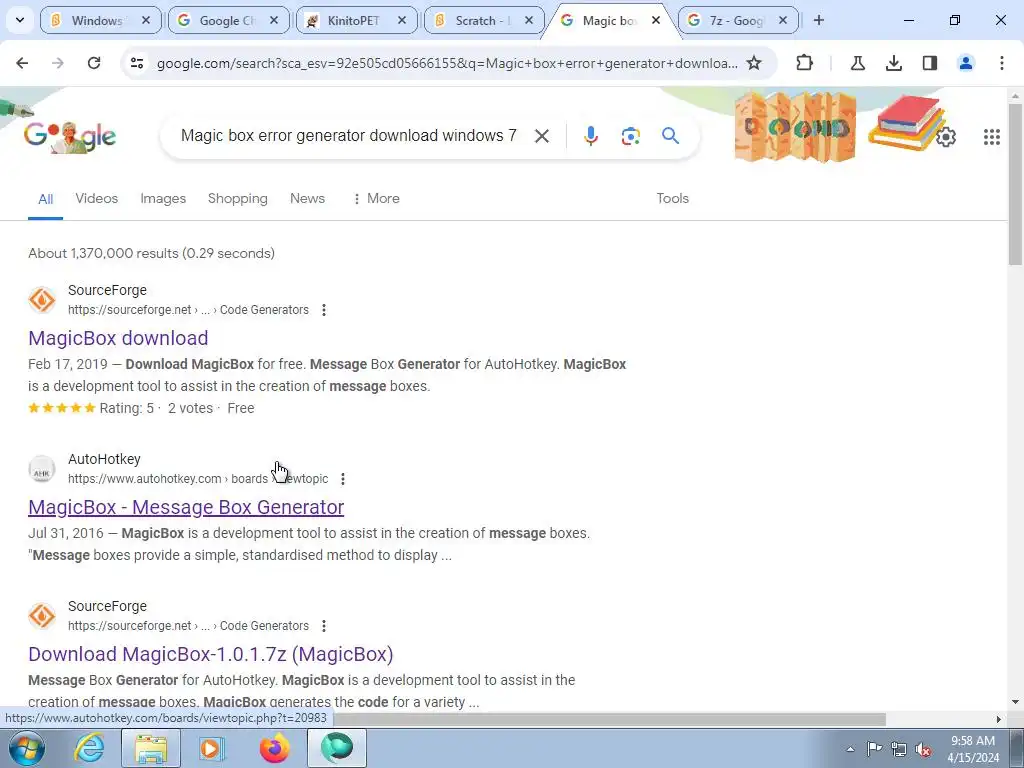This screenshot has width=1024, height=768.
Task: Select the All results filter
Action: tap(45, 199)
